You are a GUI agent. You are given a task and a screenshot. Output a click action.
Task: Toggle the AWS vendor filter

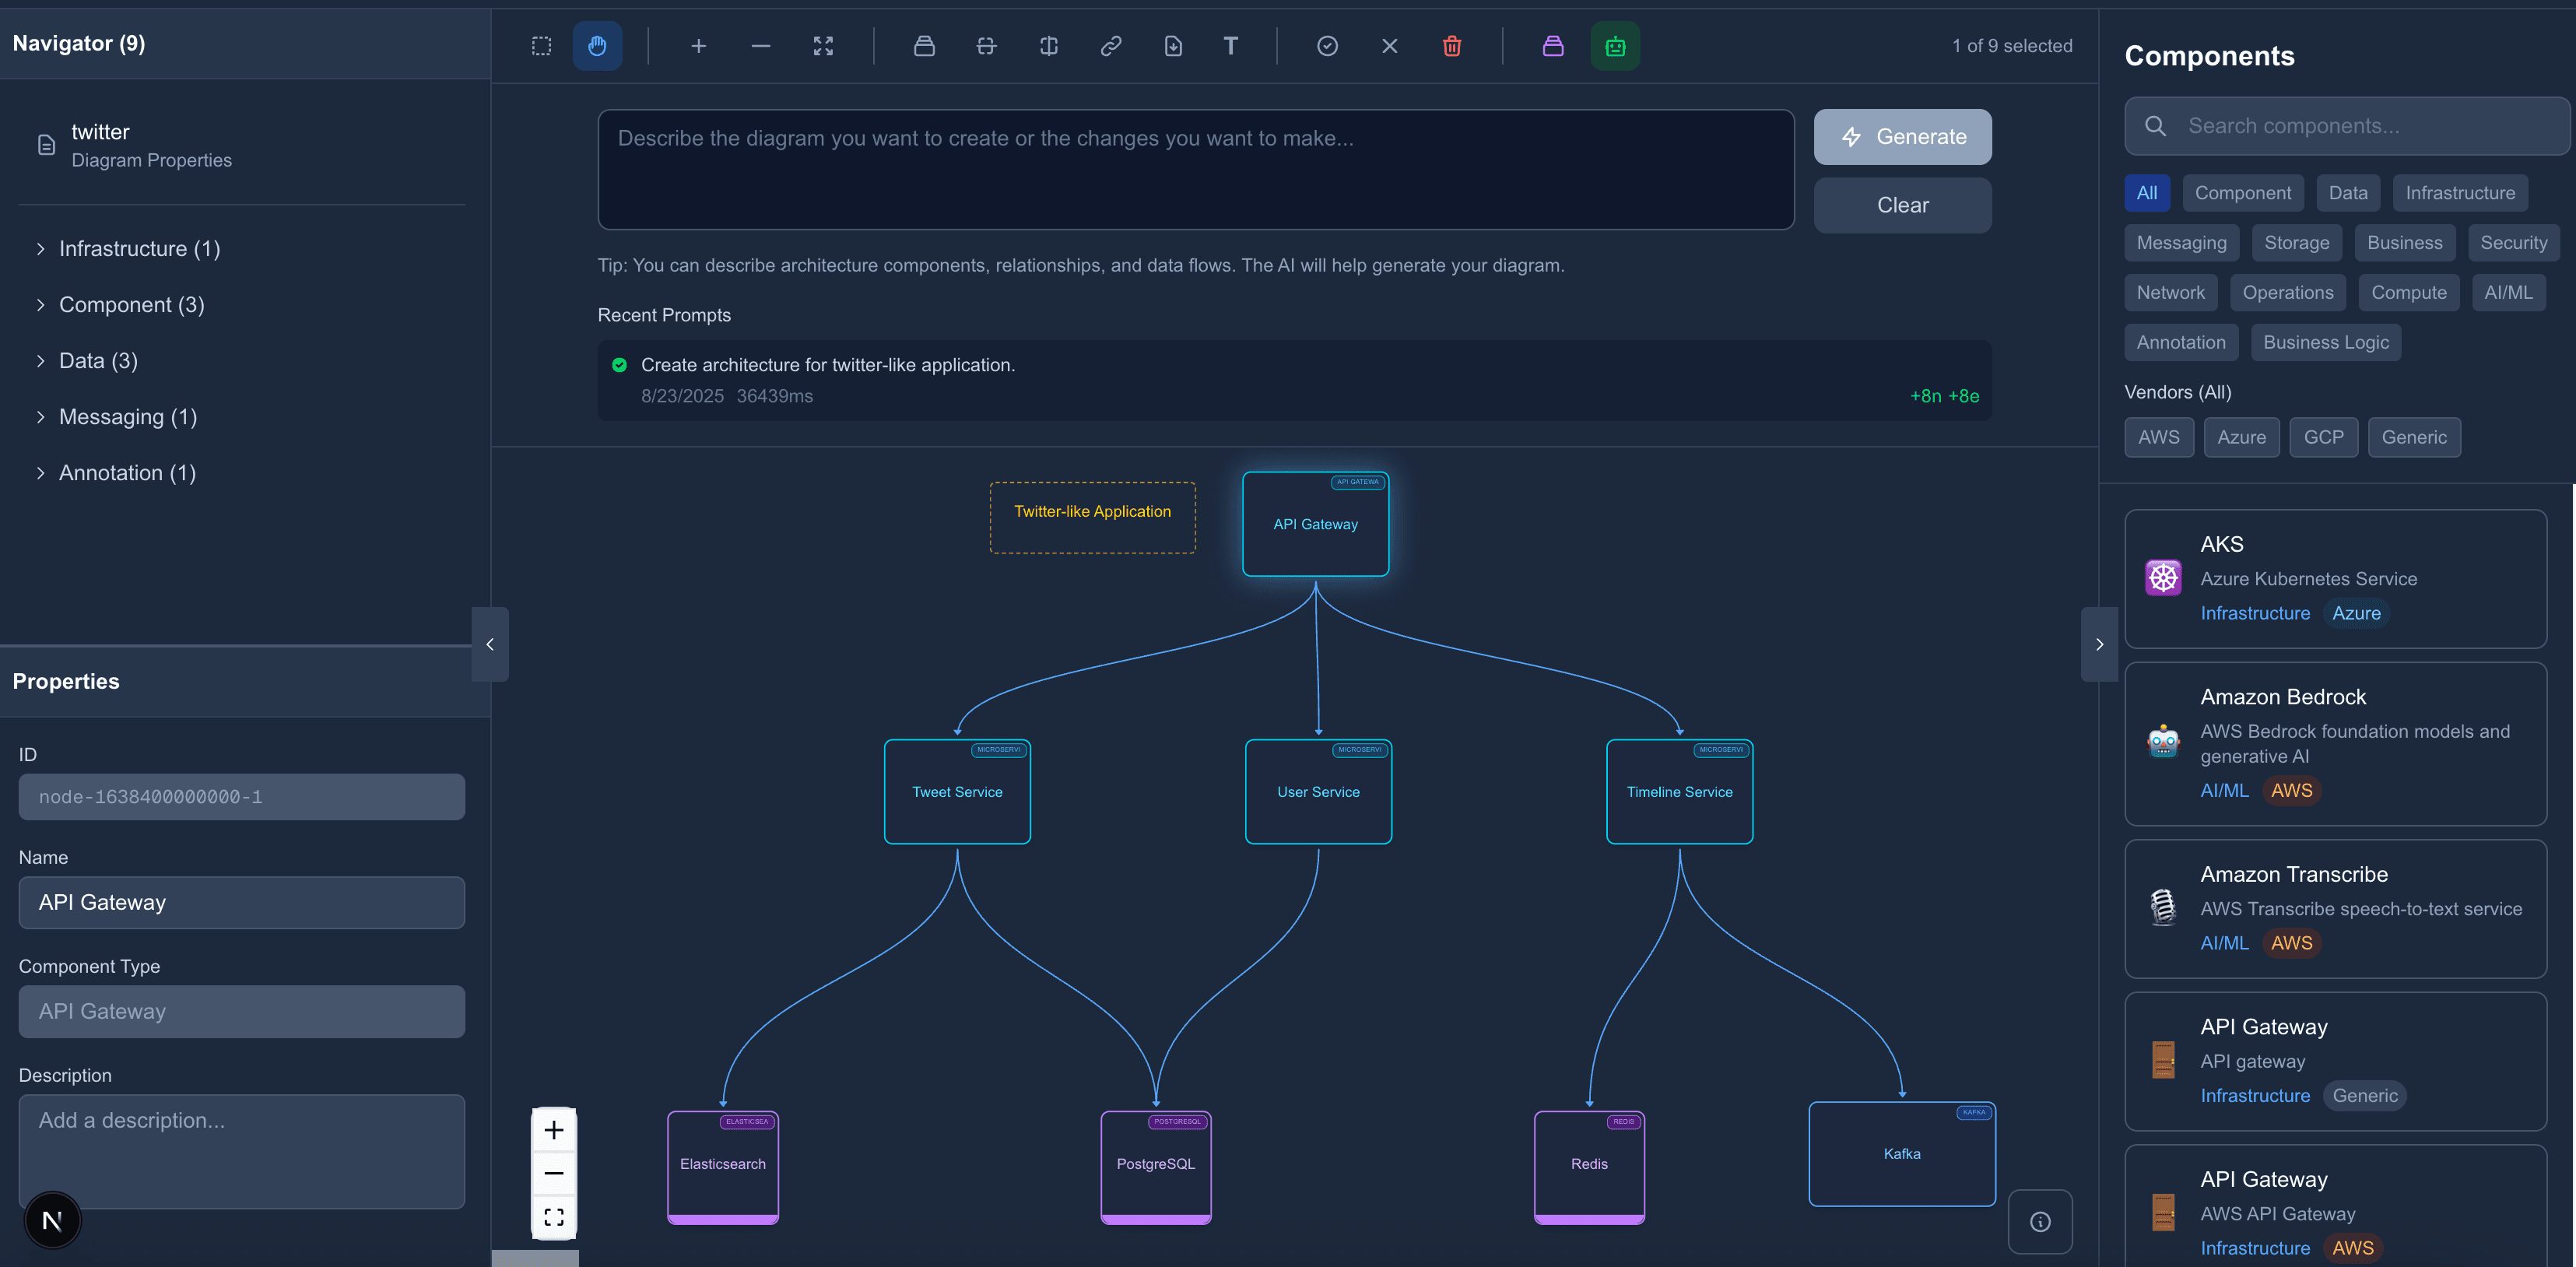2159,437
